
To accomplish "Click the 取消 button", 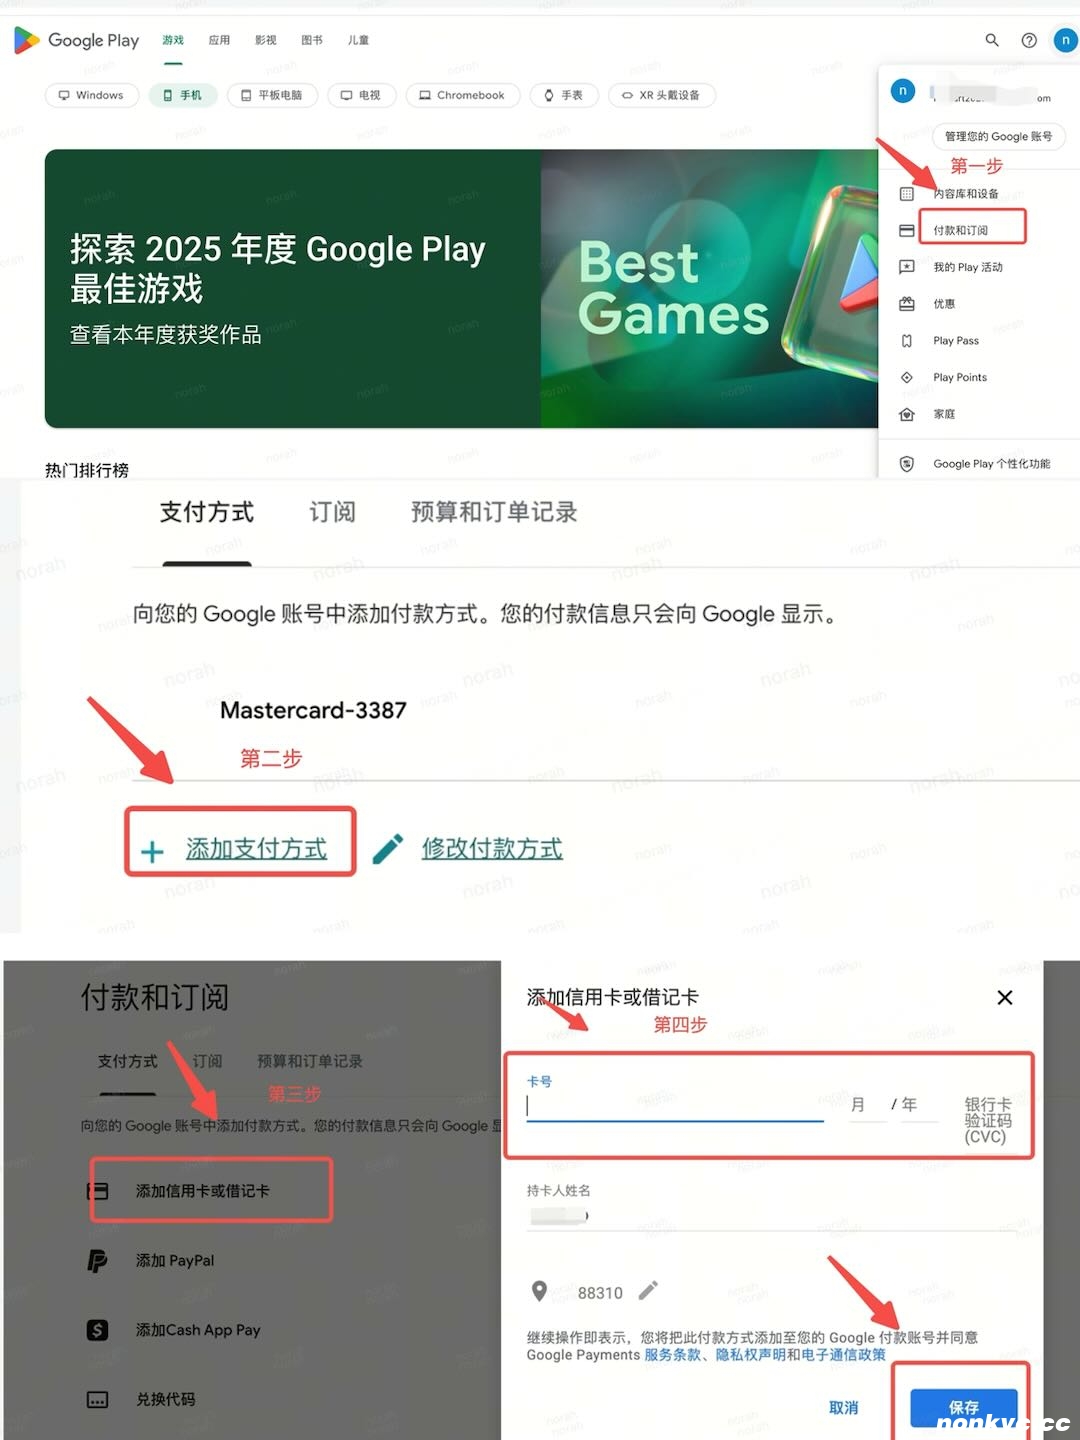I will point(843,1407).
